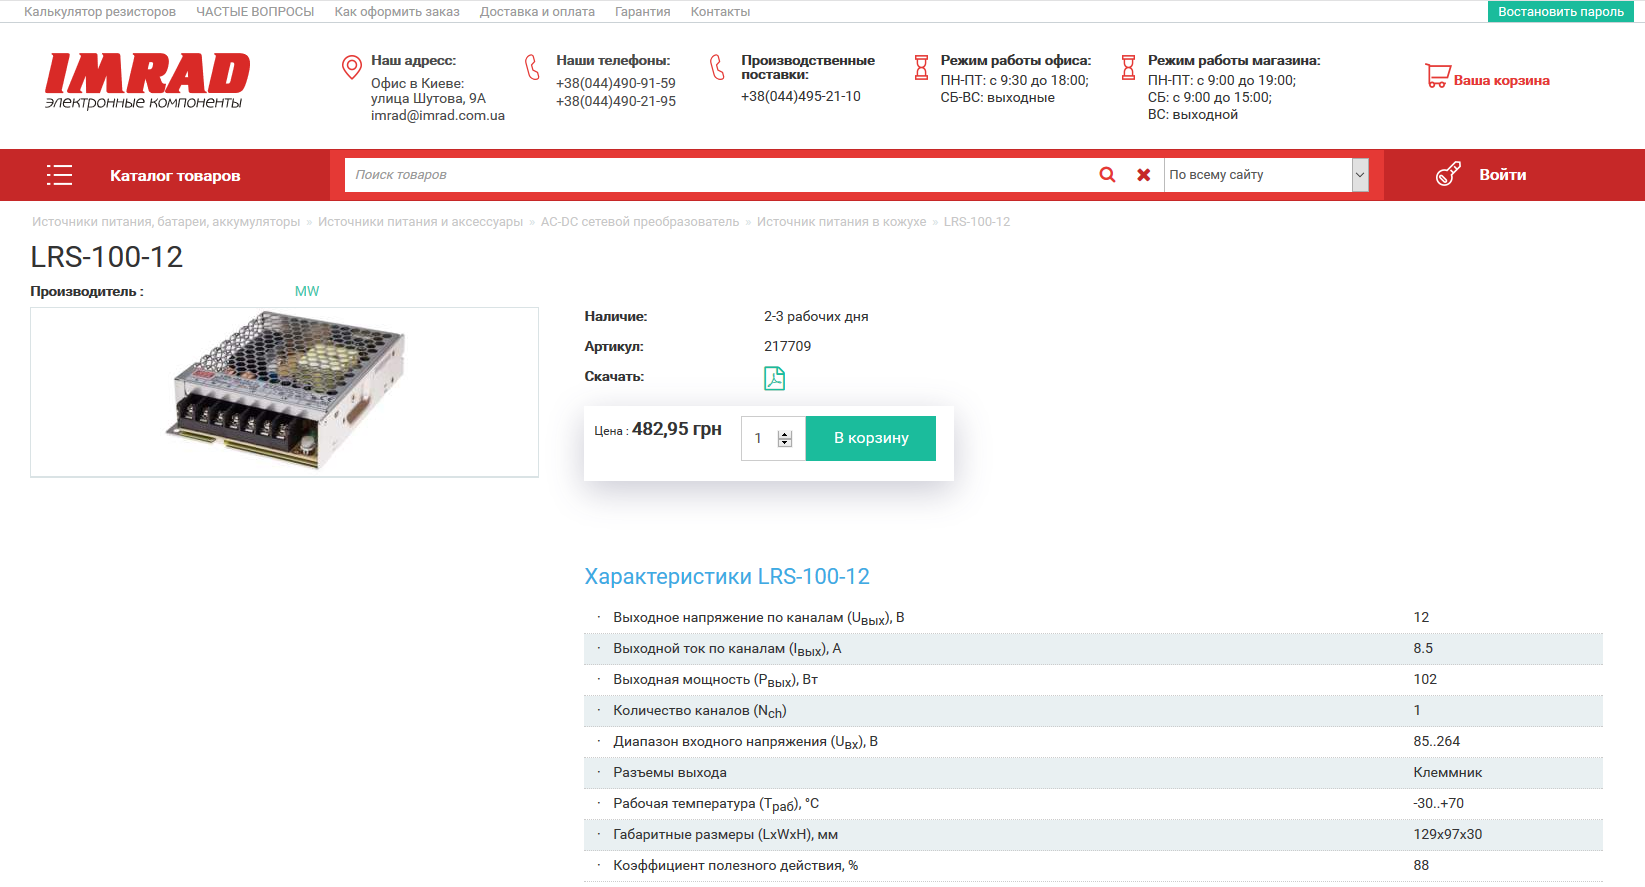The height and width of the screenshot is (887, 1645).
Task: Open Как оформить заказ menu item
Action: [397, 12]
